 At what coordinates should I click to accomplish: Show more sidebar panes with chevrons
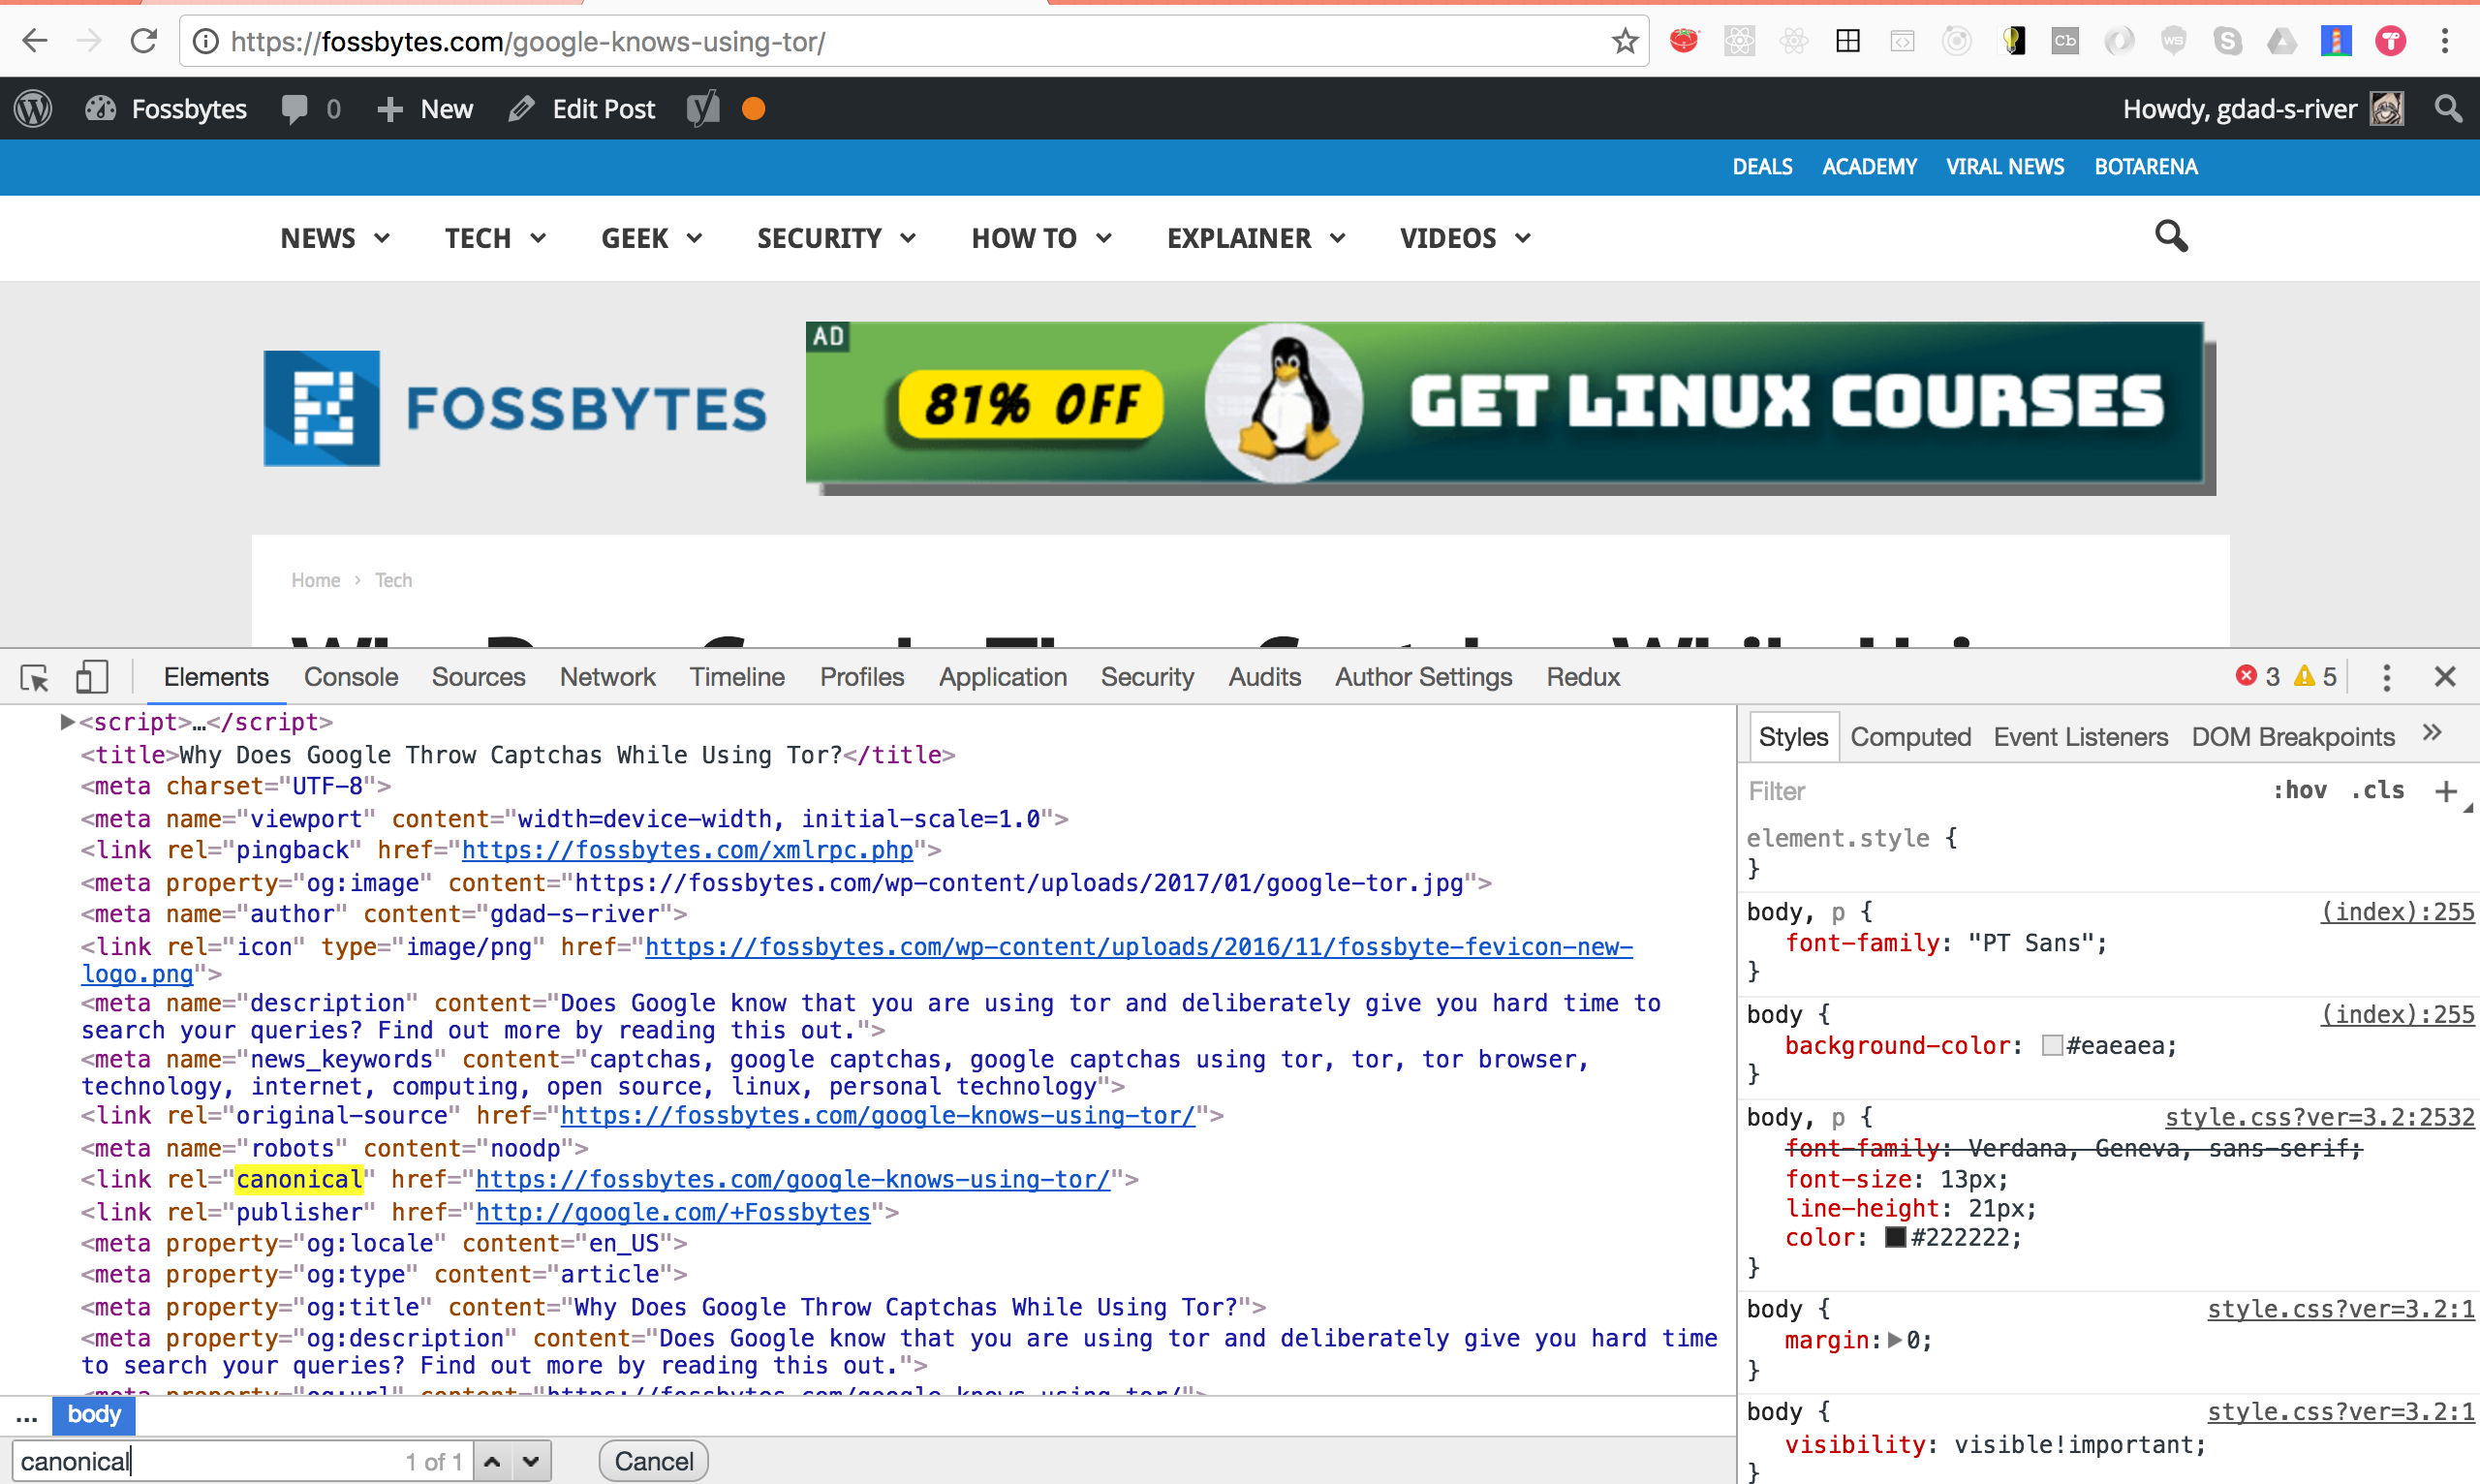pyautogui.click(x=2432, y=733)
